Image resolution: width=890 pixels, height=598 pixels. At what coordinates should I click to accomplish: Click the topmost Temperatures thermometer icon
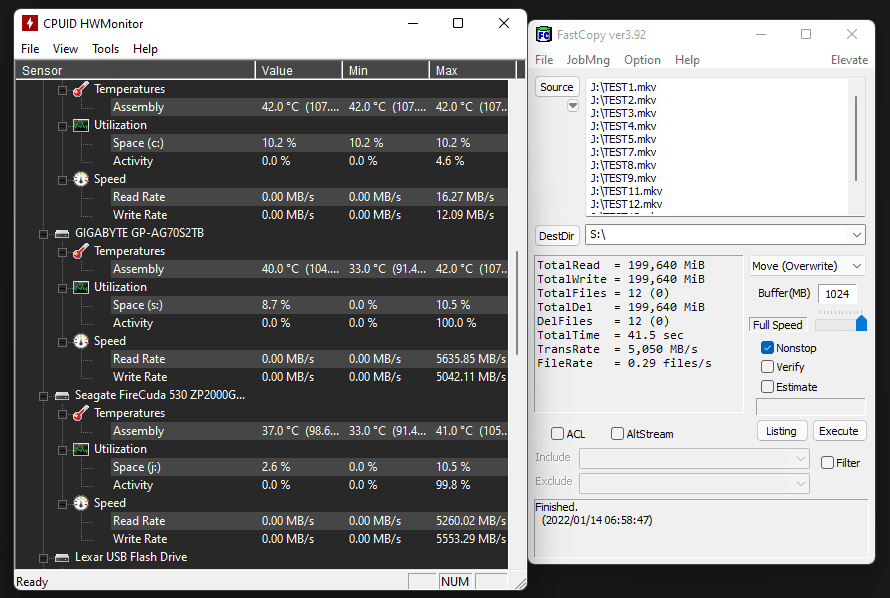click(x=81, y=89)
